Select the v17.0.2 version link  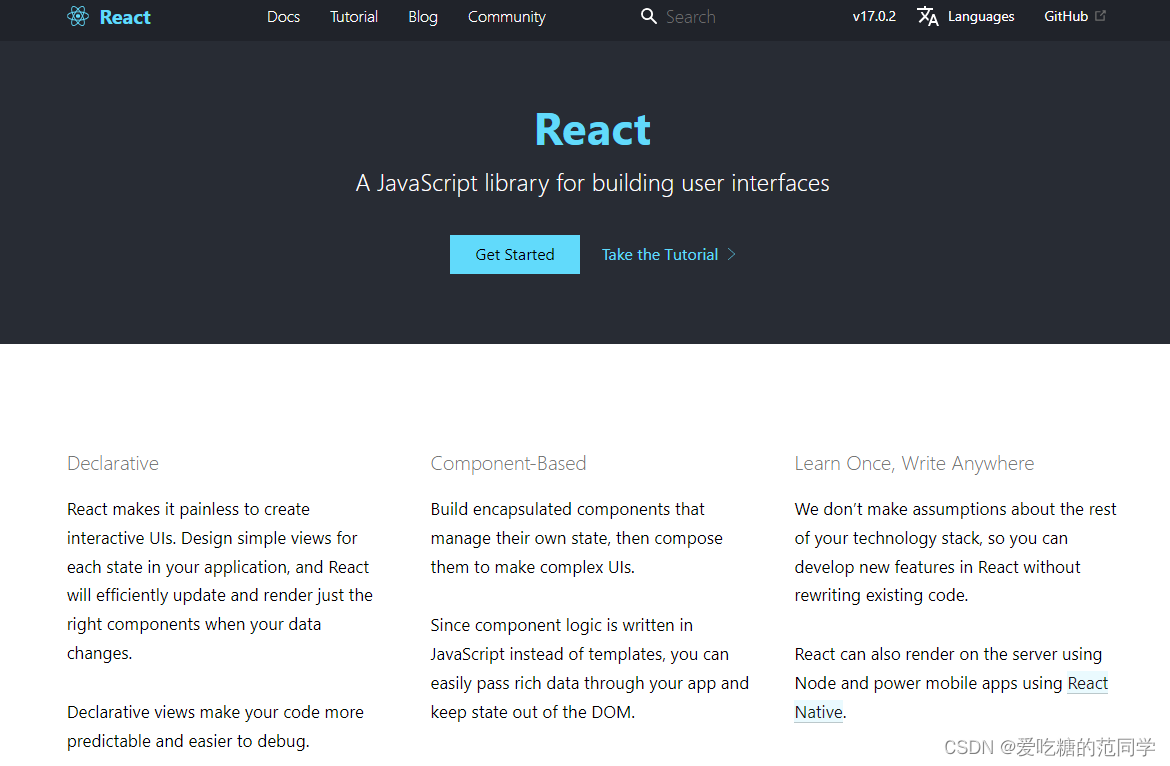pyautogui.click(x=874, y=16)
